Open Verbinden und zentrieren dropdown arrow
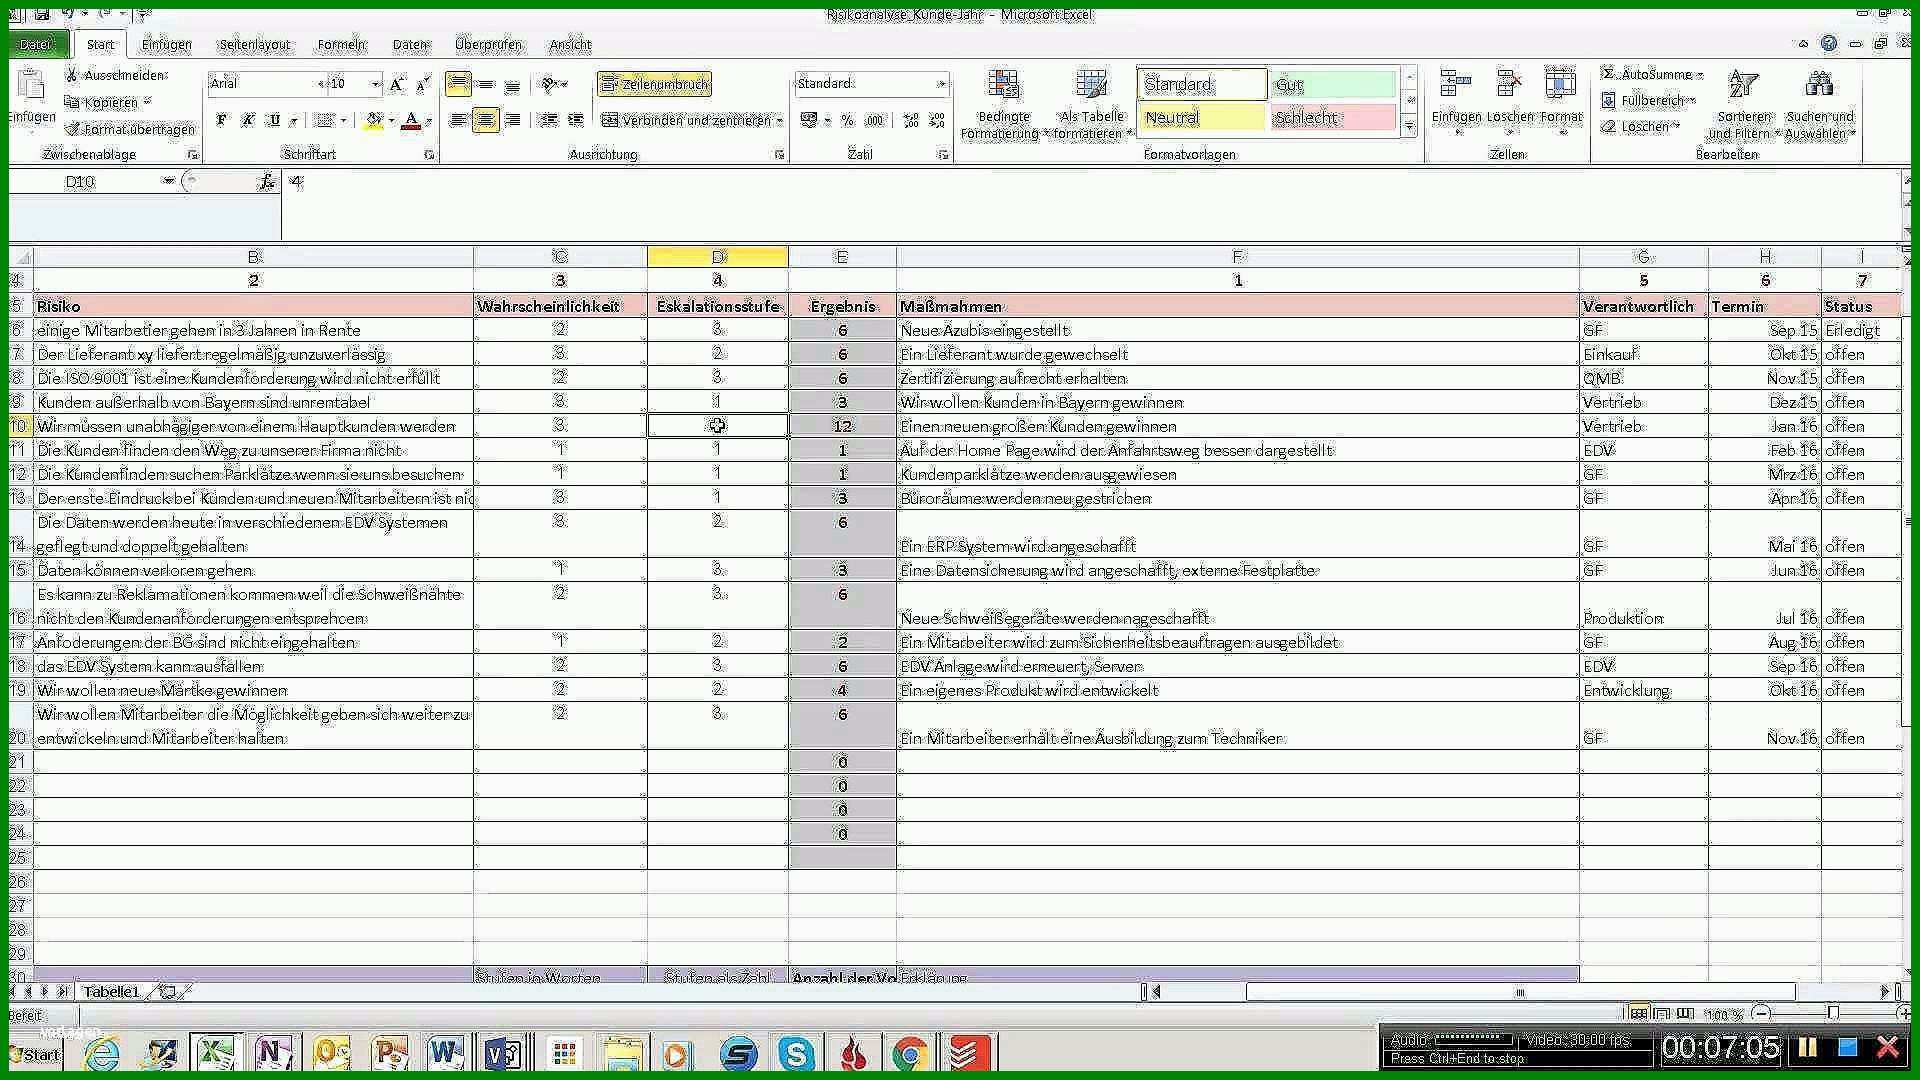The image size is (1920, 1080). pos(779,121)
